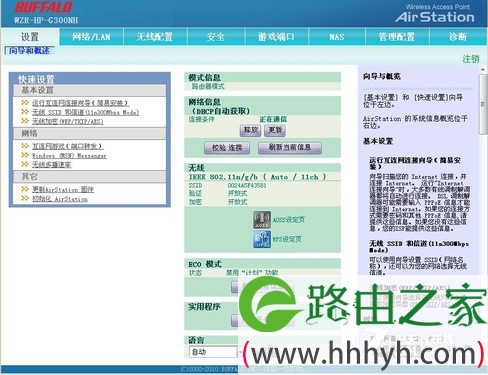Click the 释放 button
488x375 pixels.
[x=250, y=130]
